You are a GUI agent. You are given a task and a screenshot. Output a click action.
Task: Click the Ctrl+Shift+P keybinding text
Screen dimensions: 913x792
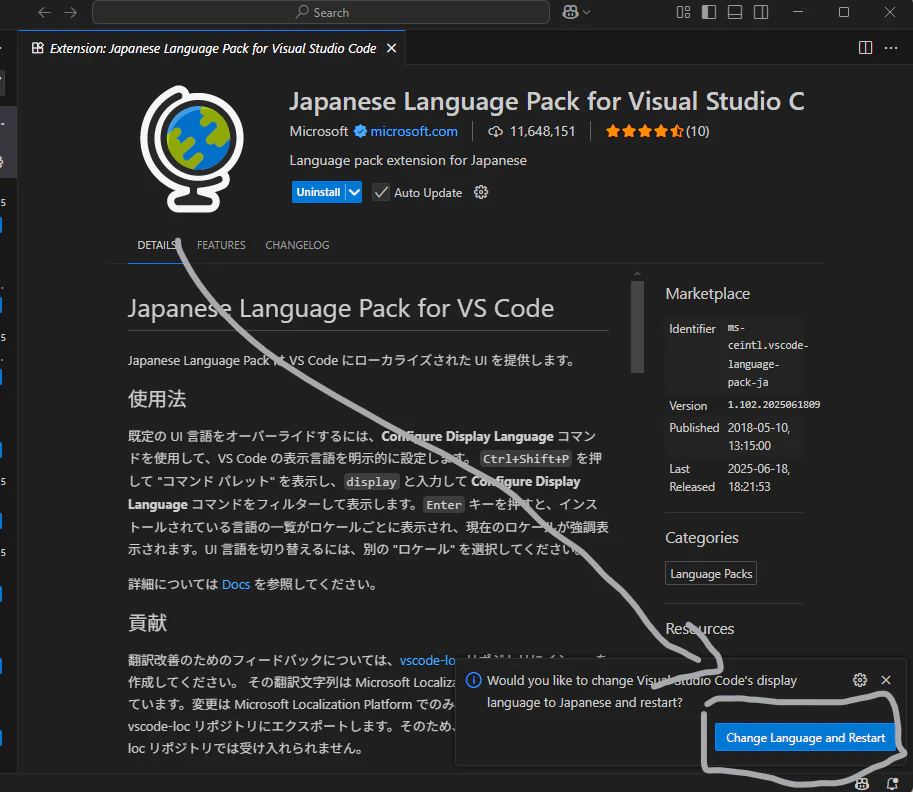tap(526, 459)
